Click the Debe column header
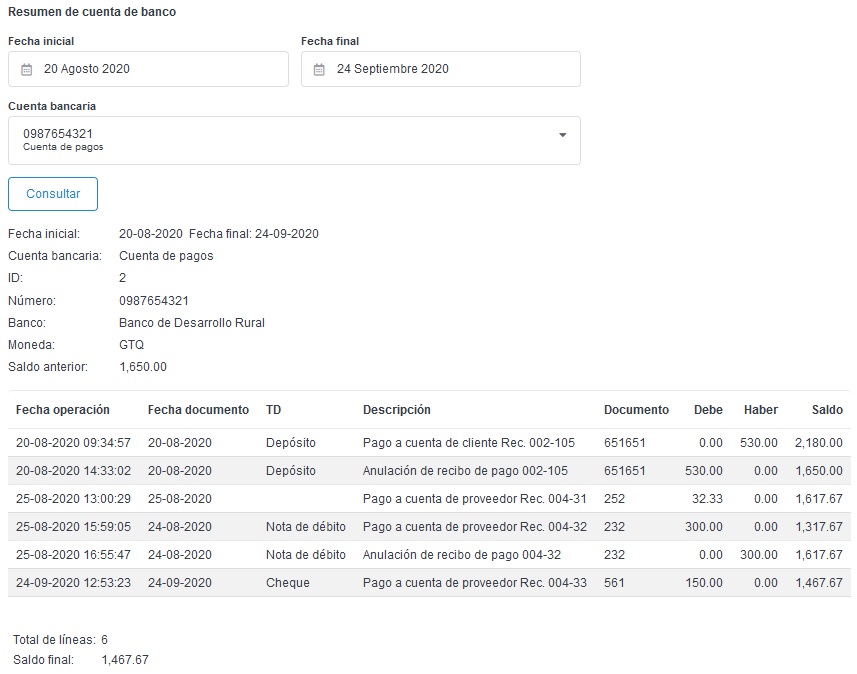This screenshot has height=674, width=857. 708,410
